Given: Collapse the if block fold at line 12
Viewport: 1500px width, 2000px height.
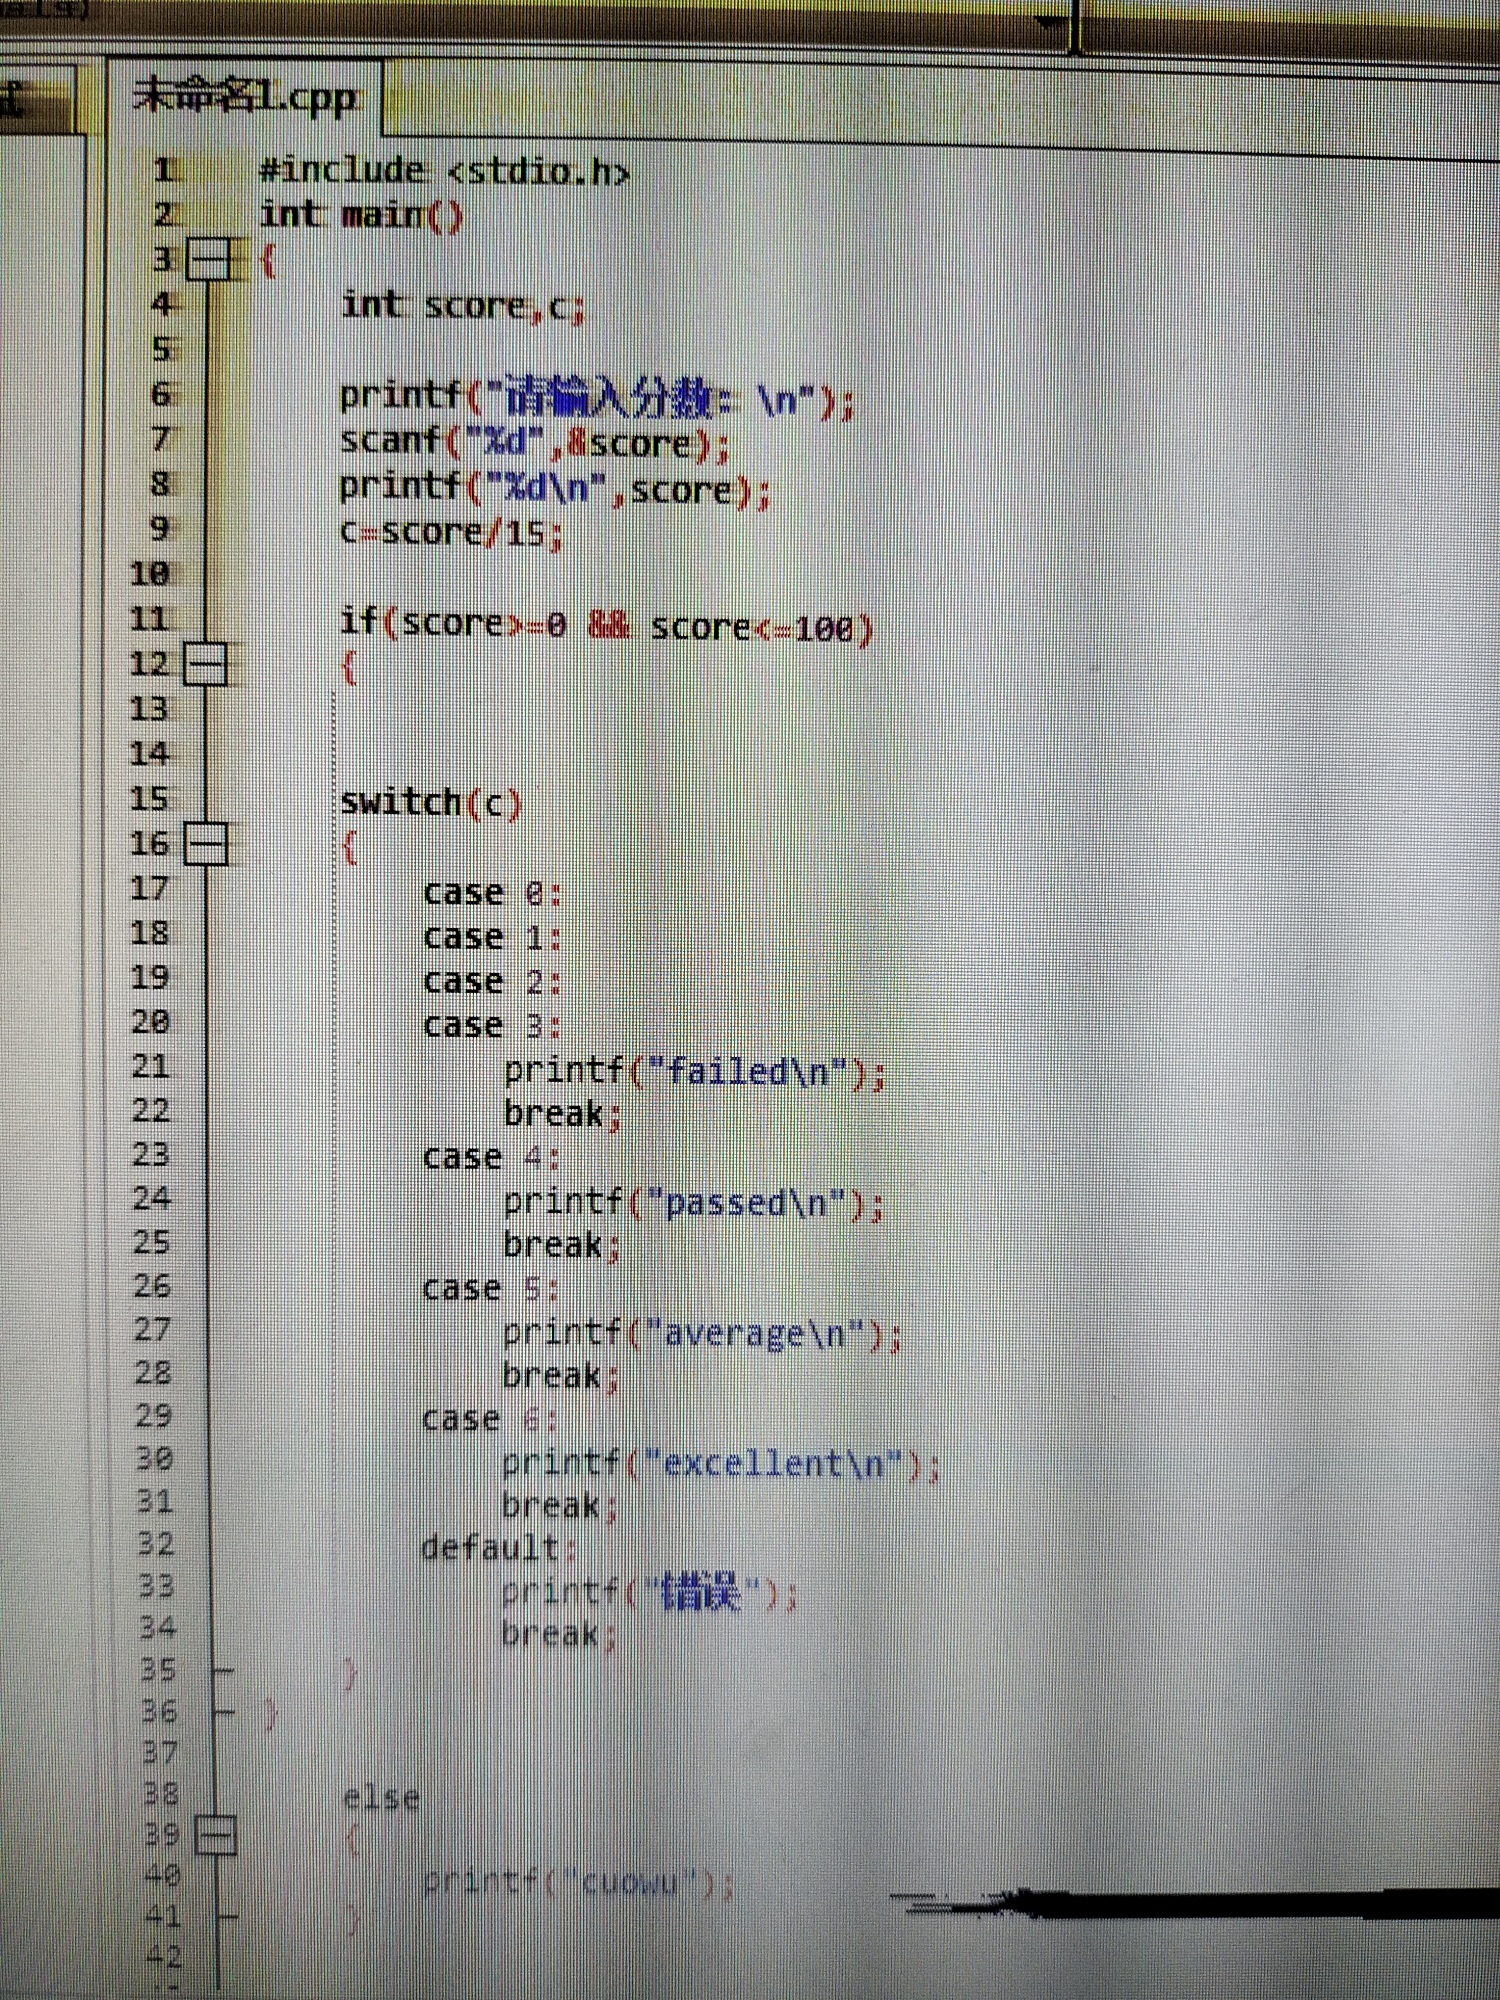Looking at the screenshot, I should (x=206, y=664).
